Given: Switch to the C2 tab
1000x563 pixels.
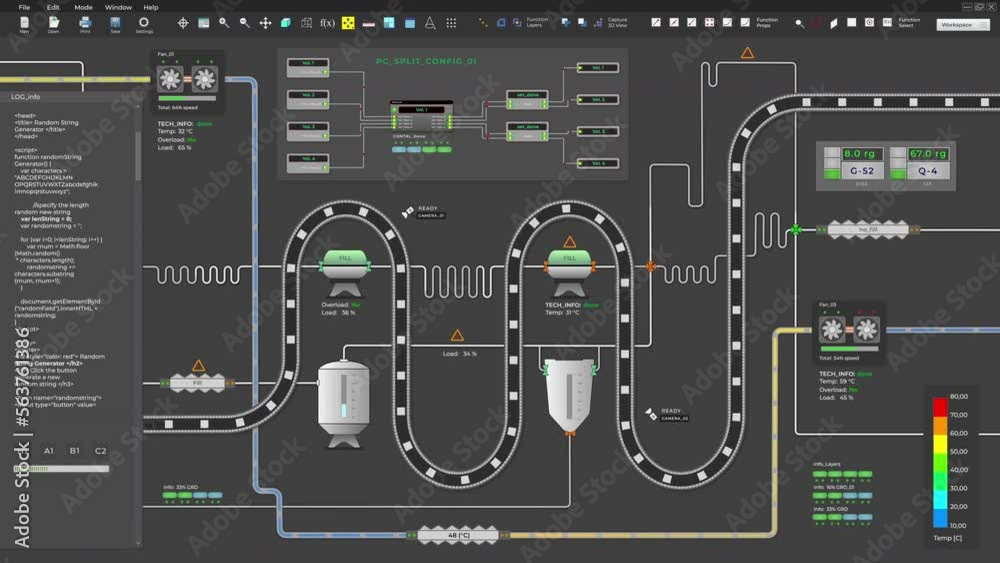Looking at the screenshot, I should (x=101, y=451).
